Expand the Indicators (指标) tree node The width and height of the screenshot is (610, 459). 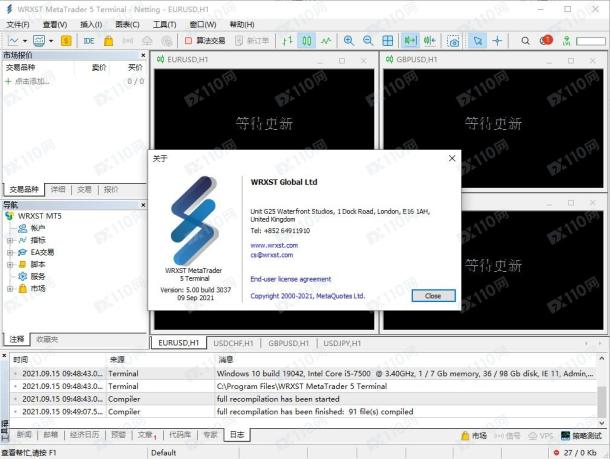(10, 240)
